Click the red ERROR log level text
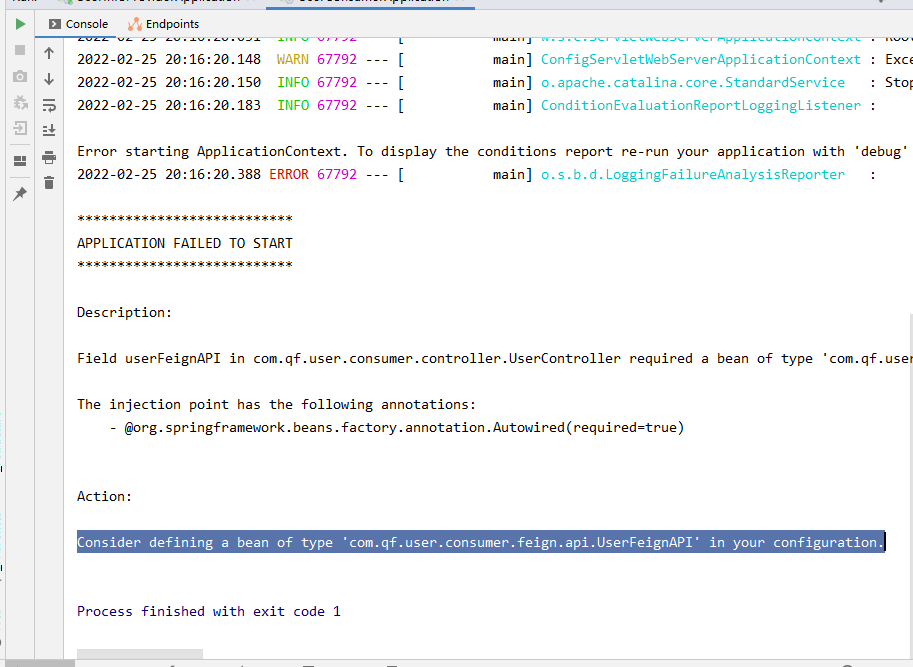Viewport: 913px width, 667px height. pos(289,175)
